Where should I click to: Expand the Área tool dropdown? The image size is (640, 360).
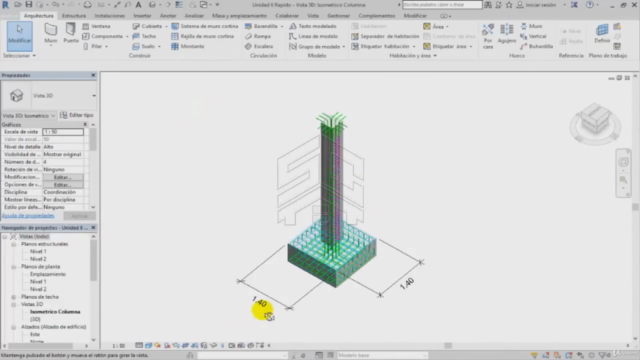pyautogui.click(x=447, y=27)
